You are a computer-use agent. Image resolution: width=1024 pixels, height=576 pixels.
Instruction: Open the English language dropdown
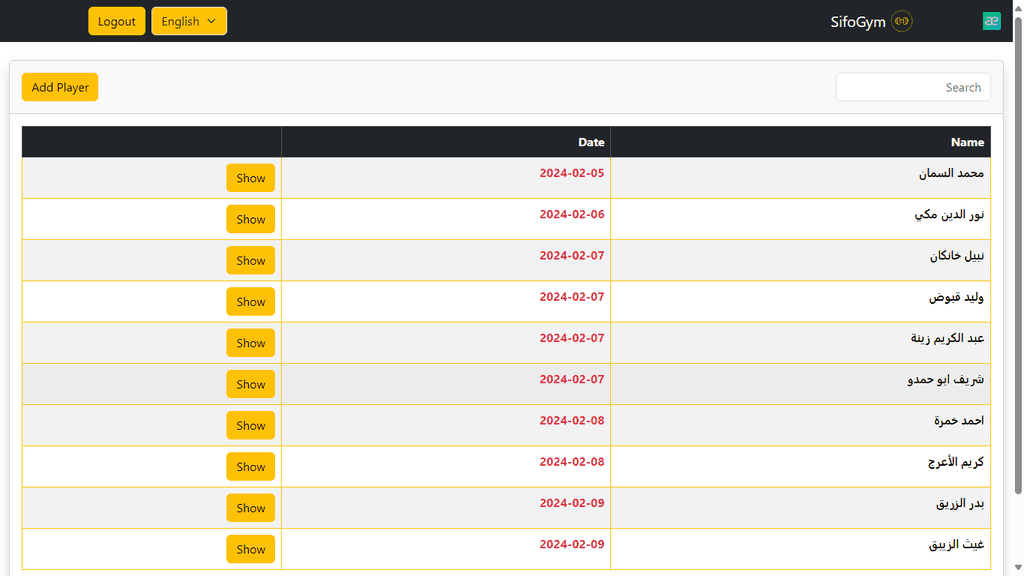coord(189,21)
